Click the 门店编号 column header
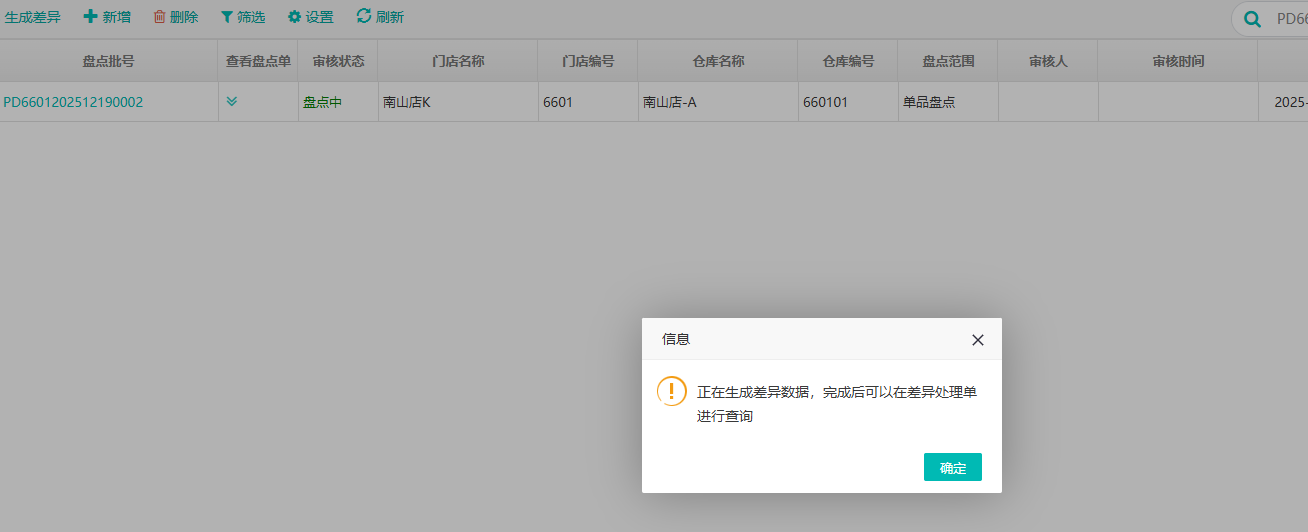1308x532 pixels. pyautogui.click(x=588, y=61)
